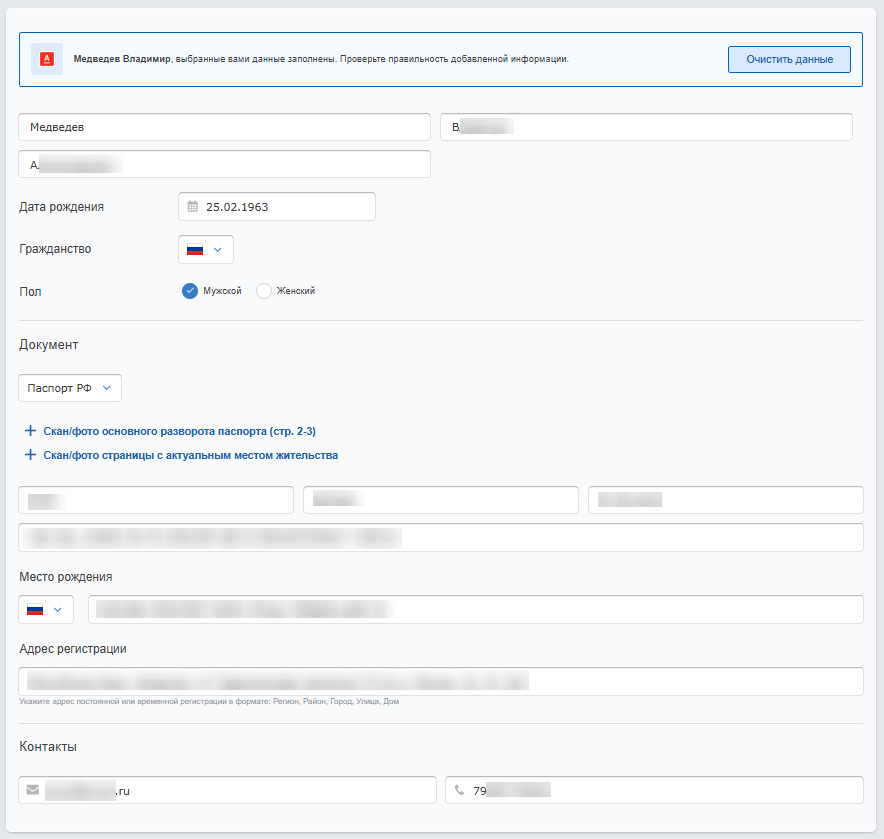The width and height of the screenshot is (884, 839).
Task: Click the surname field containing Медведев
Action: (x=224, y=127)
